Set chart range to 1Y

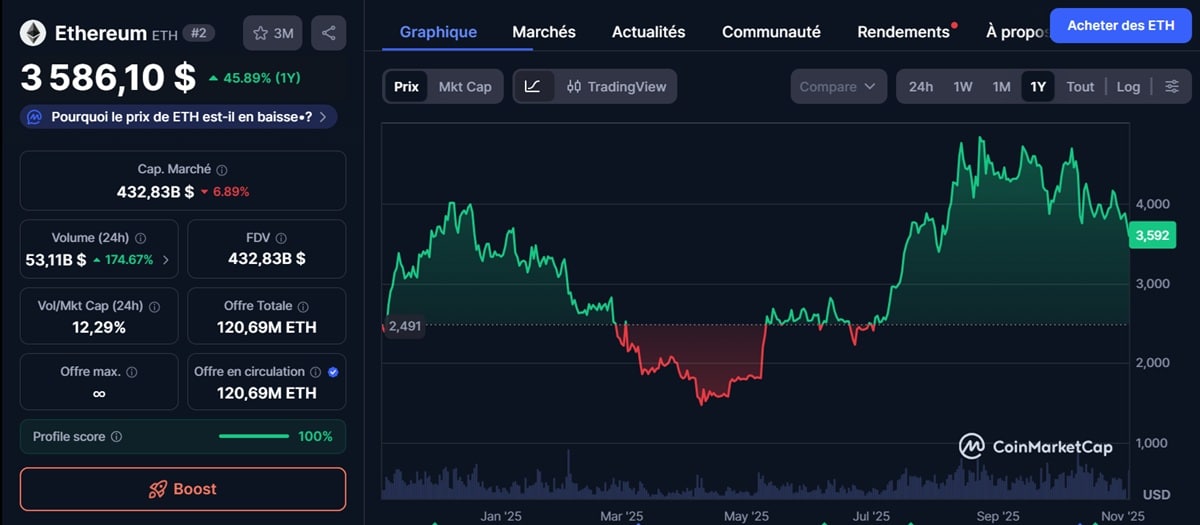point(1038,87)
